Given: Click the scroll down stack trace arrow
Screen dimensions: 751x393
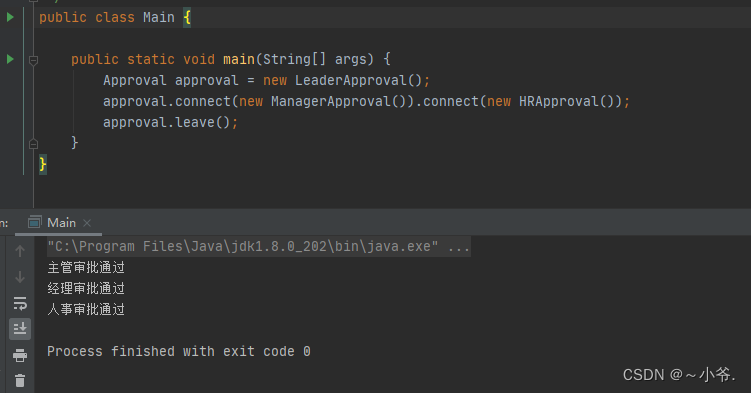Looking at the screenshot, I should click(20, 277).
